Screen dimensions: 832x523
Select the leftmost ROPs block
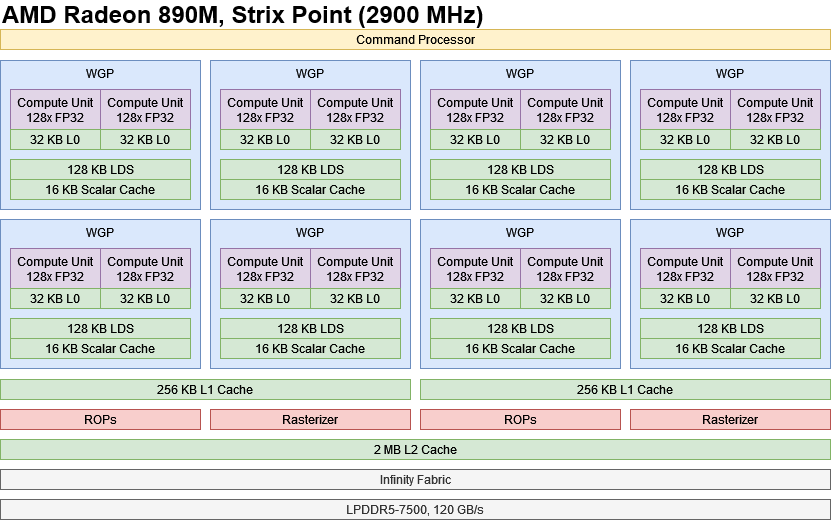[100, 420]
